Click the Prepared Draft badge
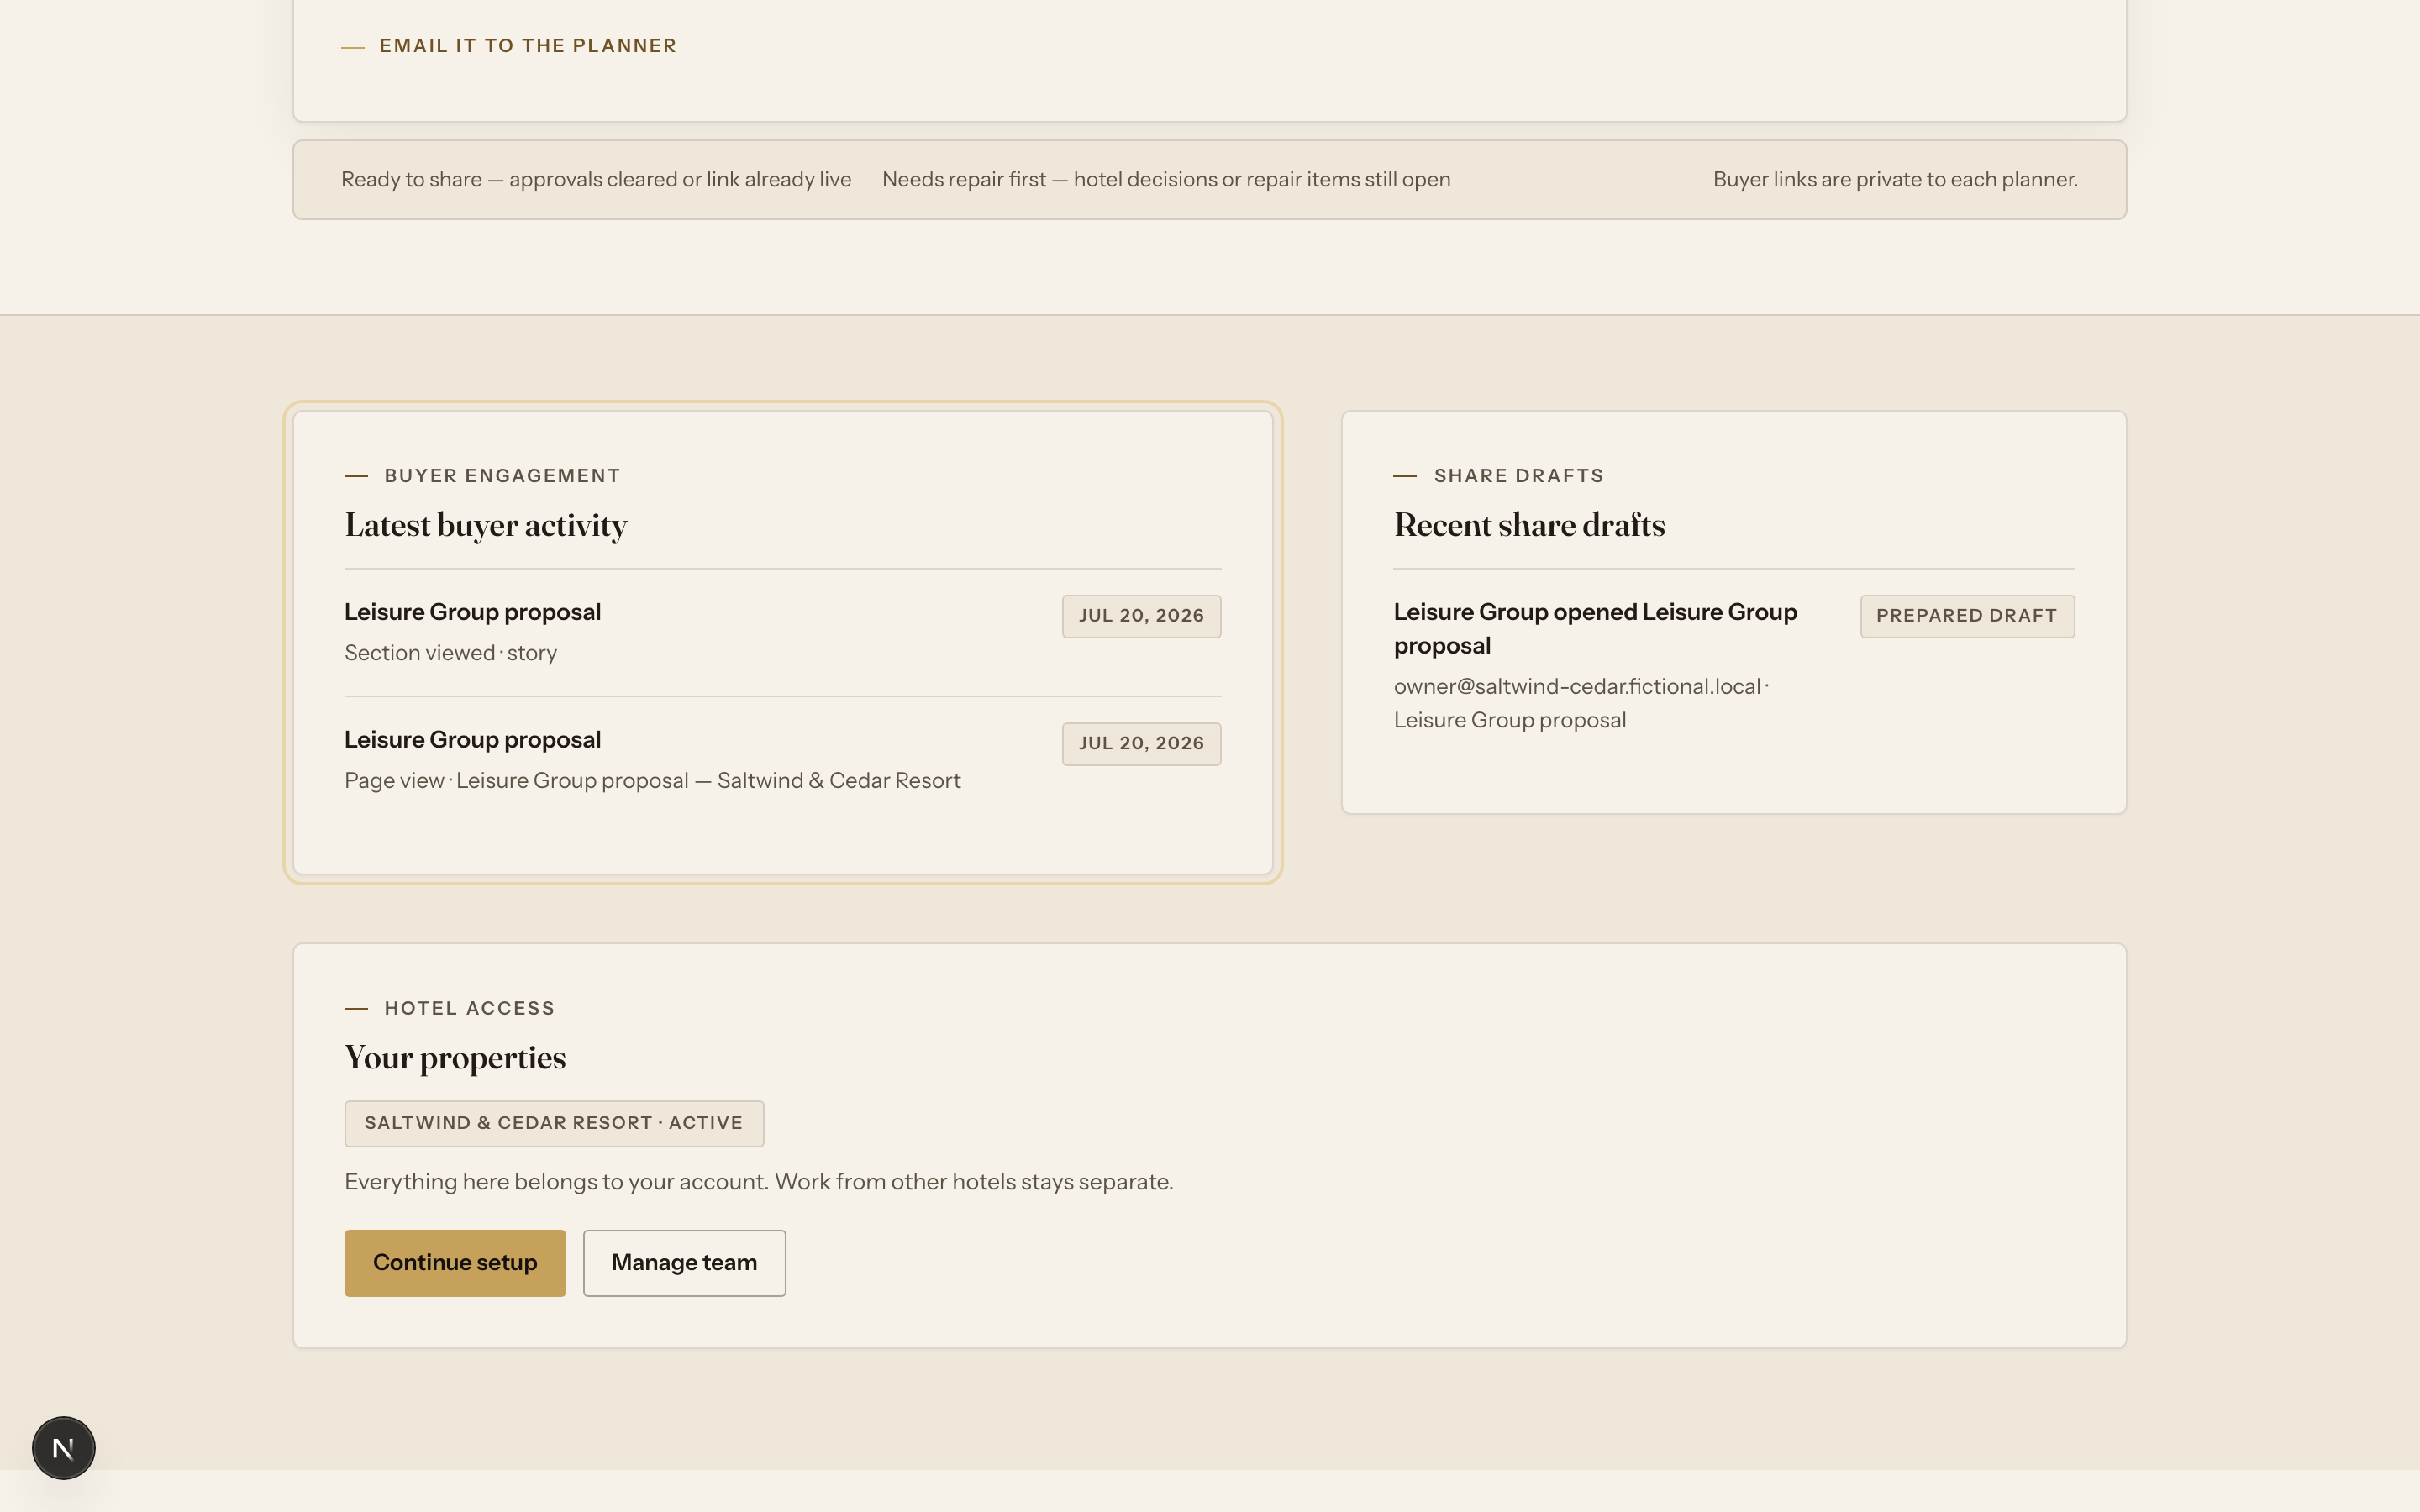The height and width of the screenshot is (1512, 2420). [1967, 616]
